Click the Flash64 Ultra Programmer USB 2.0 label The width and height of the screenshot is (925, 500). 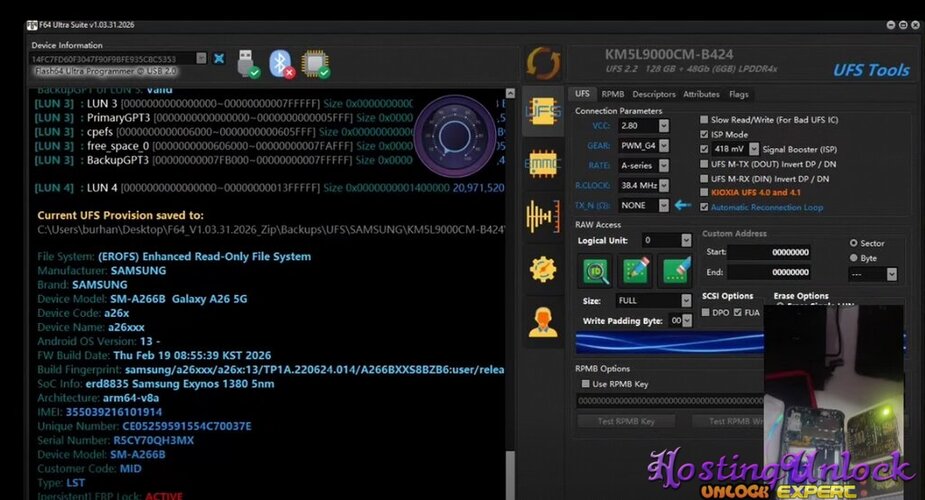[x=105, y=71]
